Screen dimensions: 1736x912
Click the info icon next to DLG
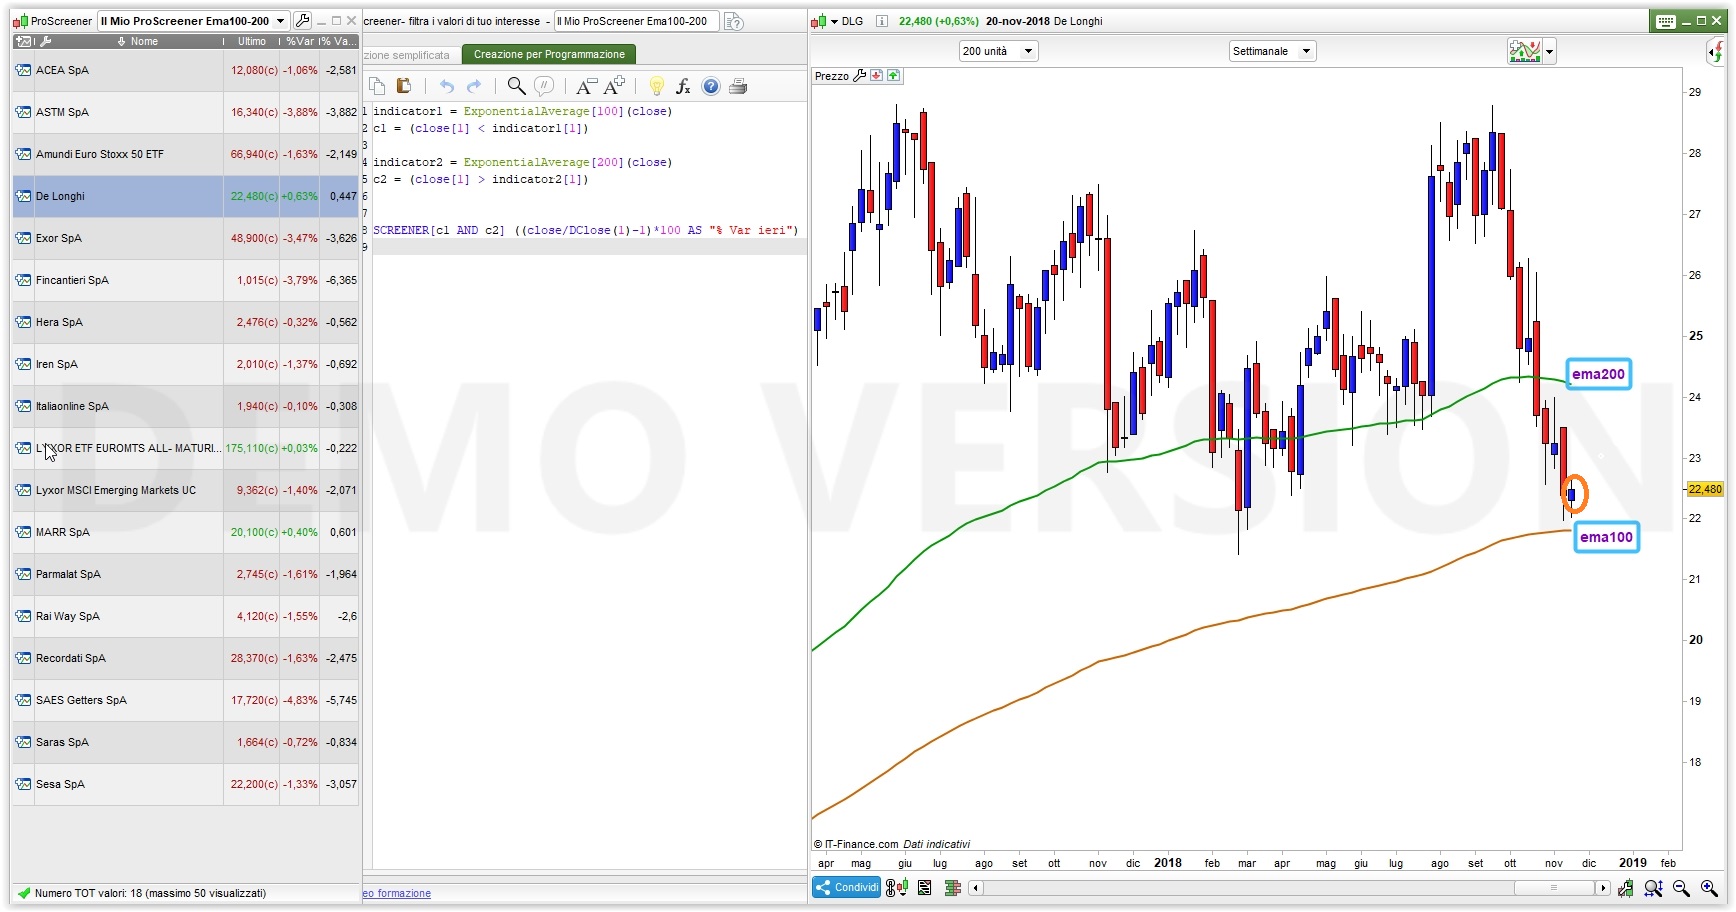(x=882, y=21)
